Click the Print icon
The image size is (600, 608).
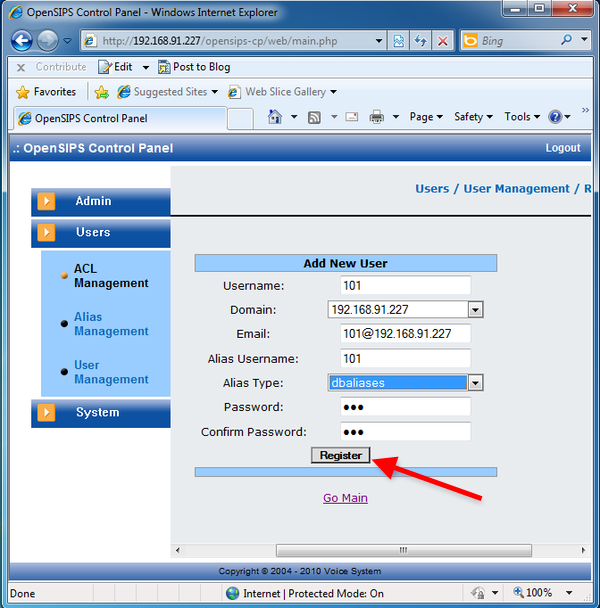click(377, 117)
